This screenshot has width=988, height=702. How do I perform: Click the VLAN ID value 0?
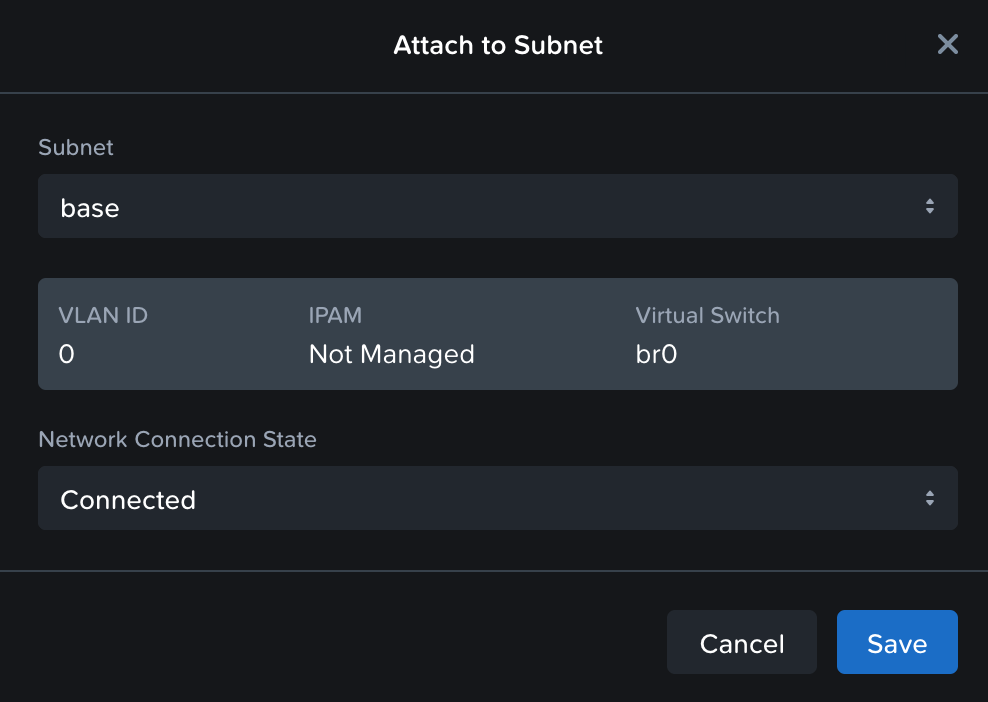66,354
